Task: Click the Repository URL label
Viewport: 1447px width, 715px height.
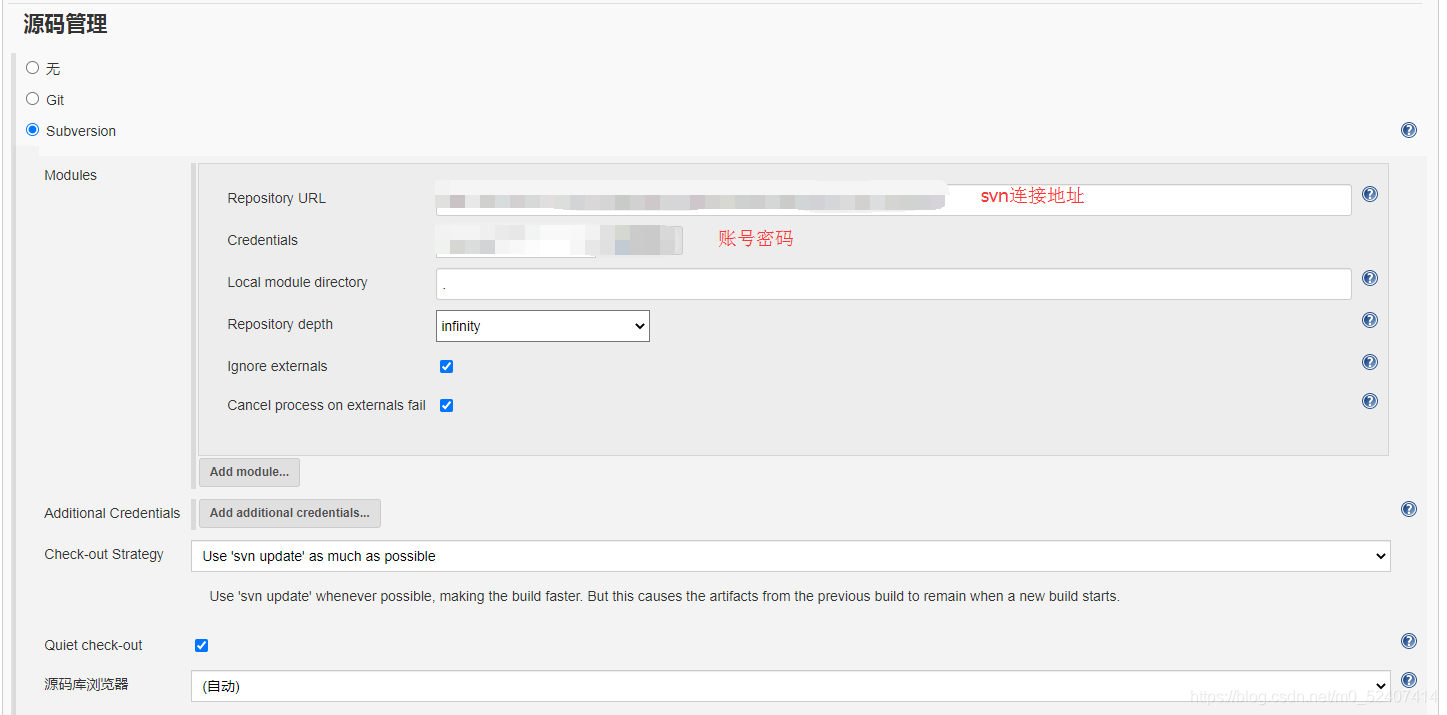Action: pyautogui.click(x=276, y=198)
